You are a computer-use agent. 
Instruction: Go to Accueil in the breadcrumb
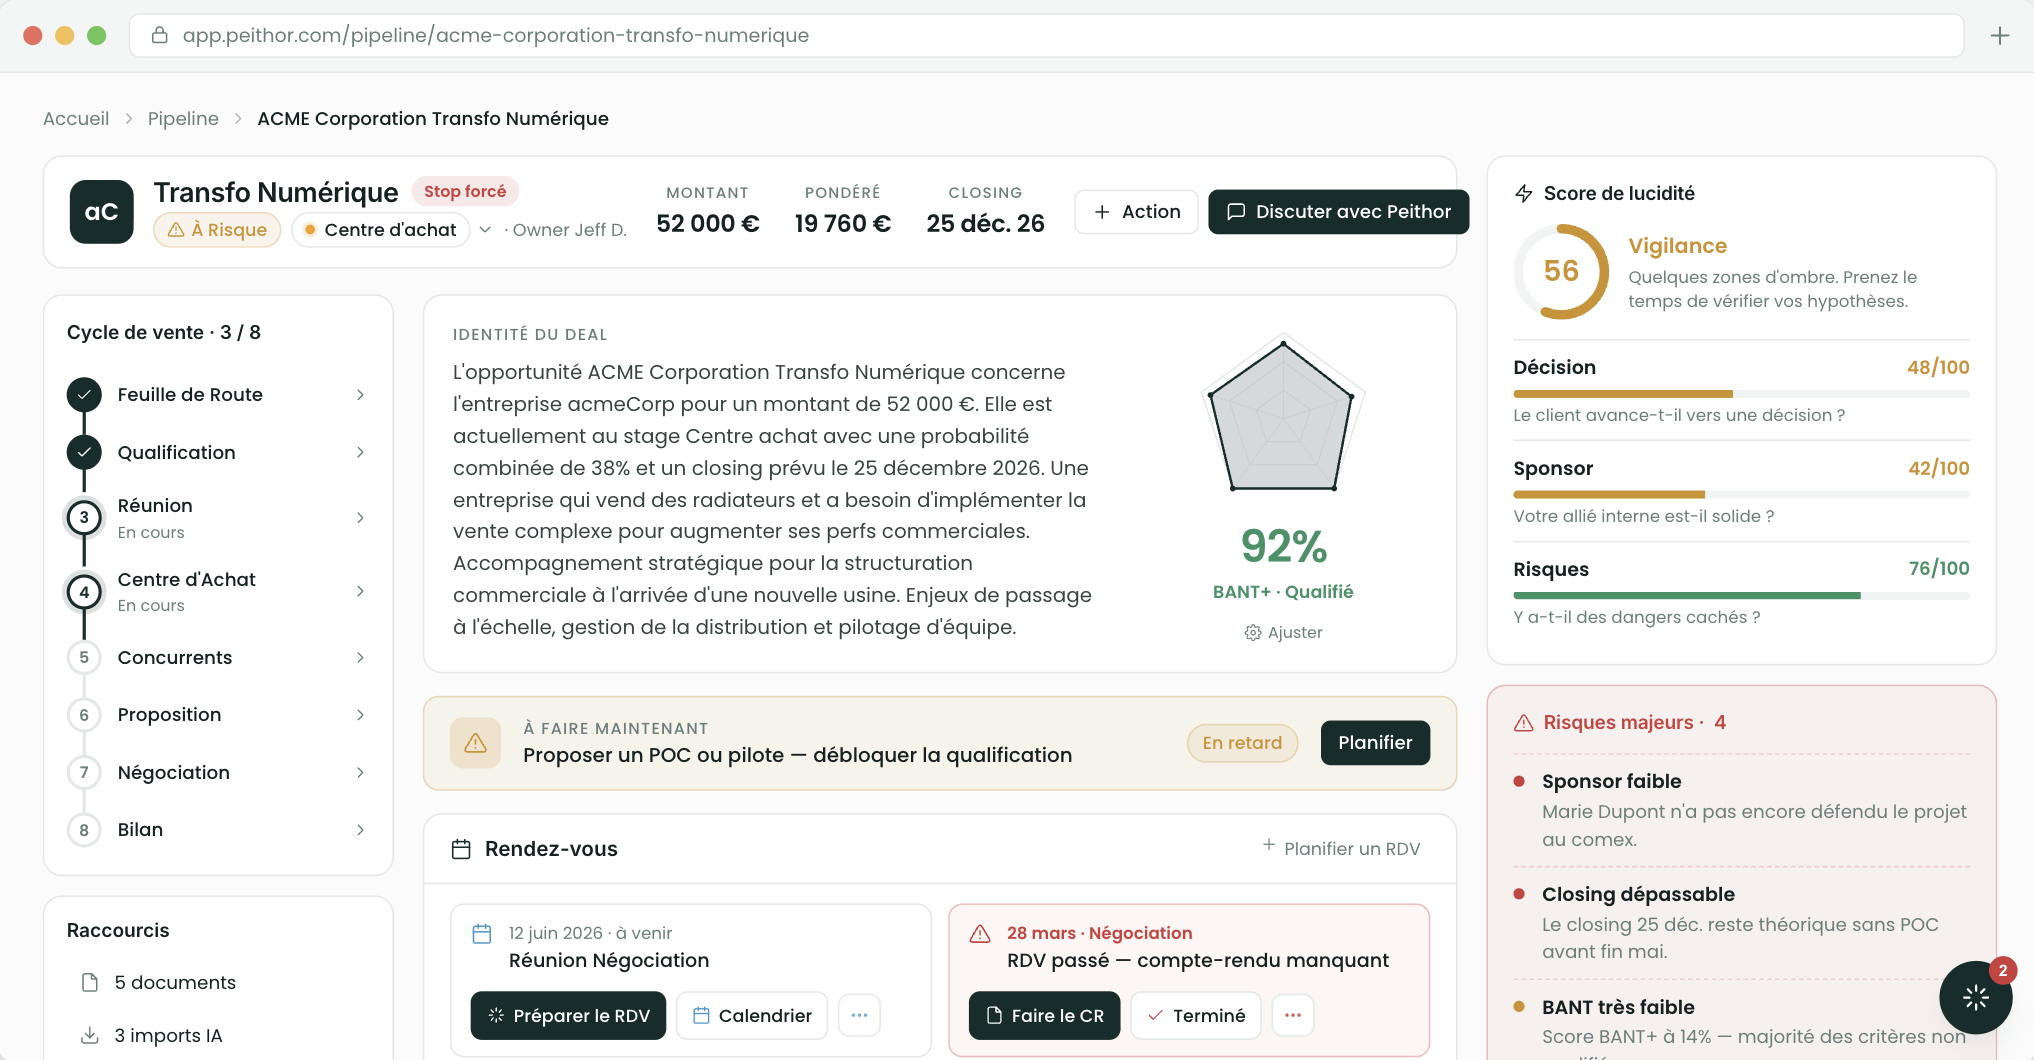point(76,118)
